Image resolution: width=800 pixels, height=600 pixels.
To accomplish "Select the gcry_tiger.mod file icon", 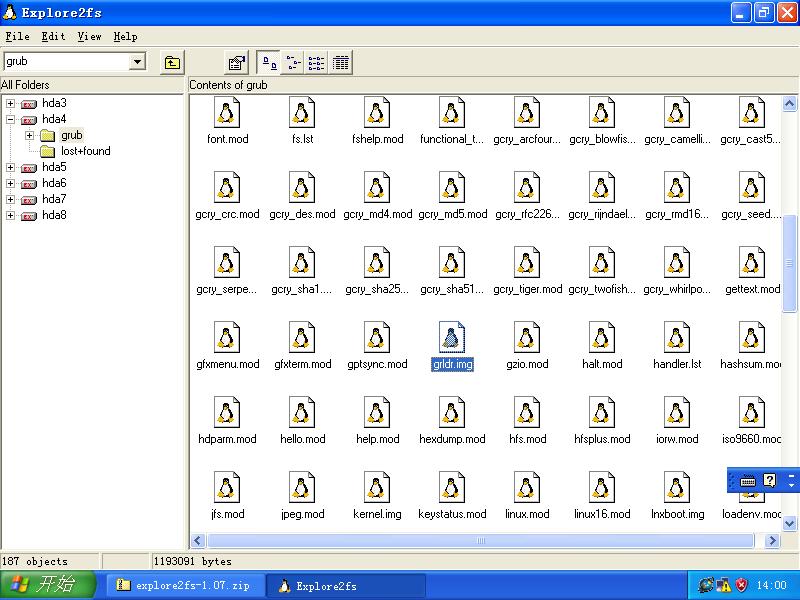I will pyautogui.click(x=527, y=262).
